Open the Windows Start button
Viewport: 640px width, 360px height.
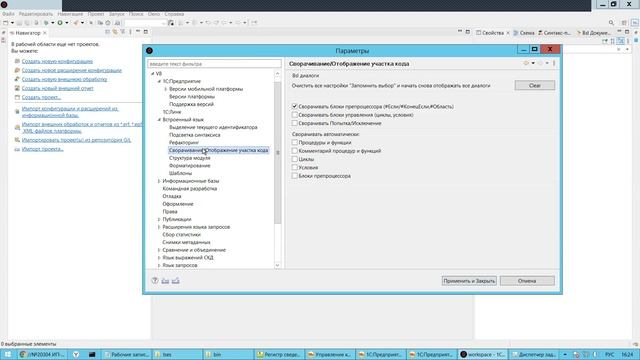[x=8, y=354]
